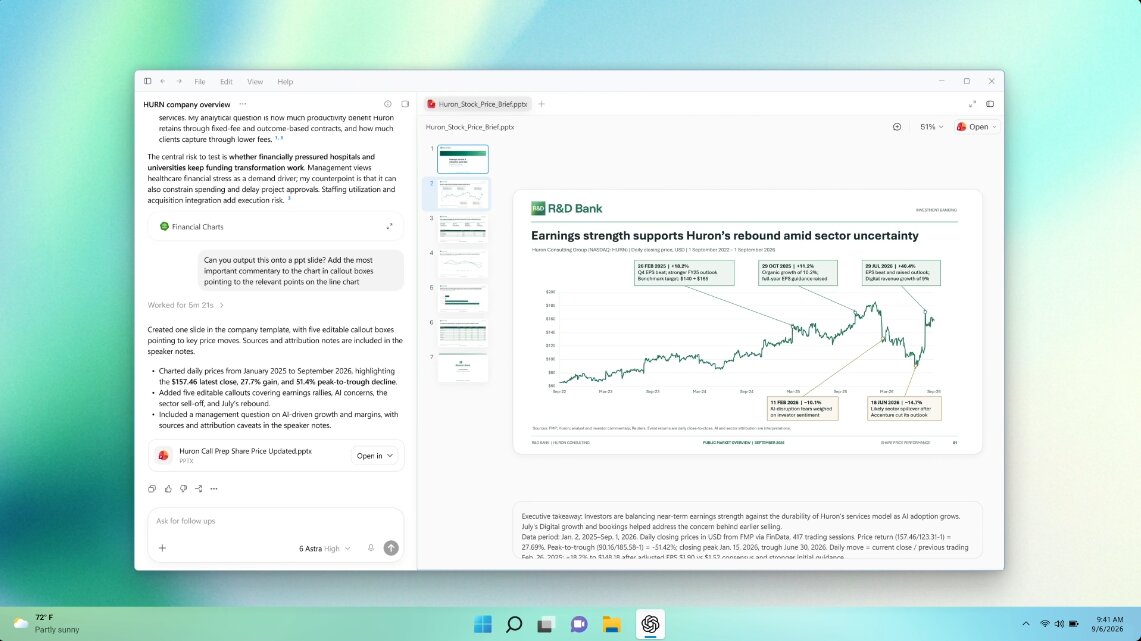Click the panel layout icon beside info

tap(405, 104)
